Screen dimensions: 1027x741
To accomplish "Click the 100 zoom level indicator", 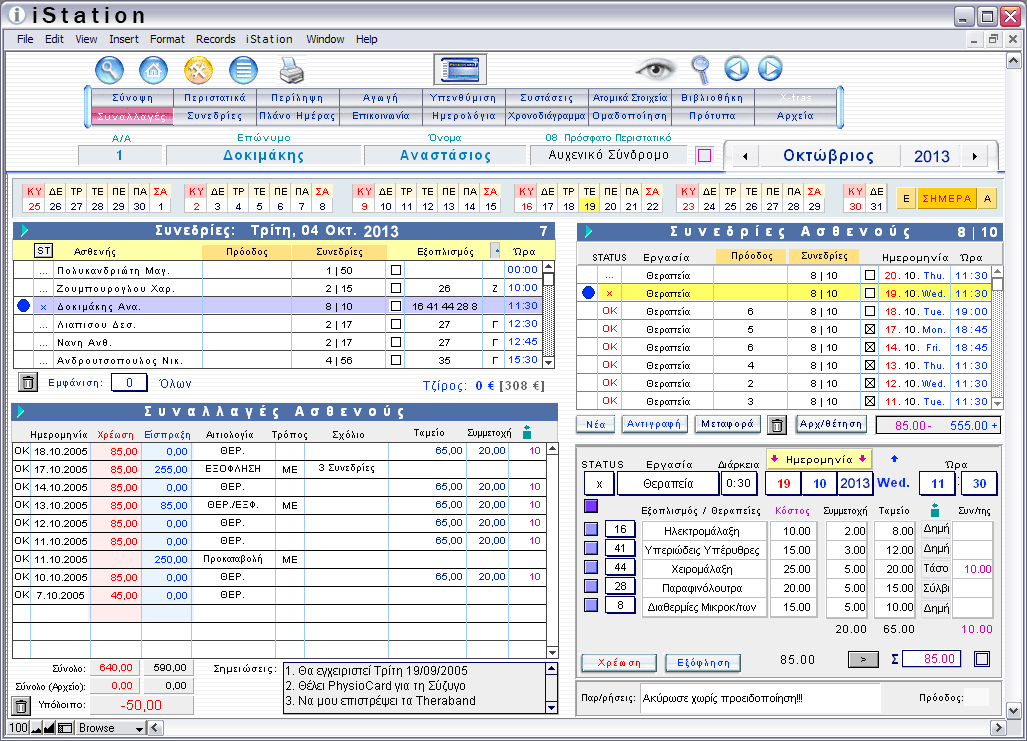I will pyautogui.click(x=18, y=728).
